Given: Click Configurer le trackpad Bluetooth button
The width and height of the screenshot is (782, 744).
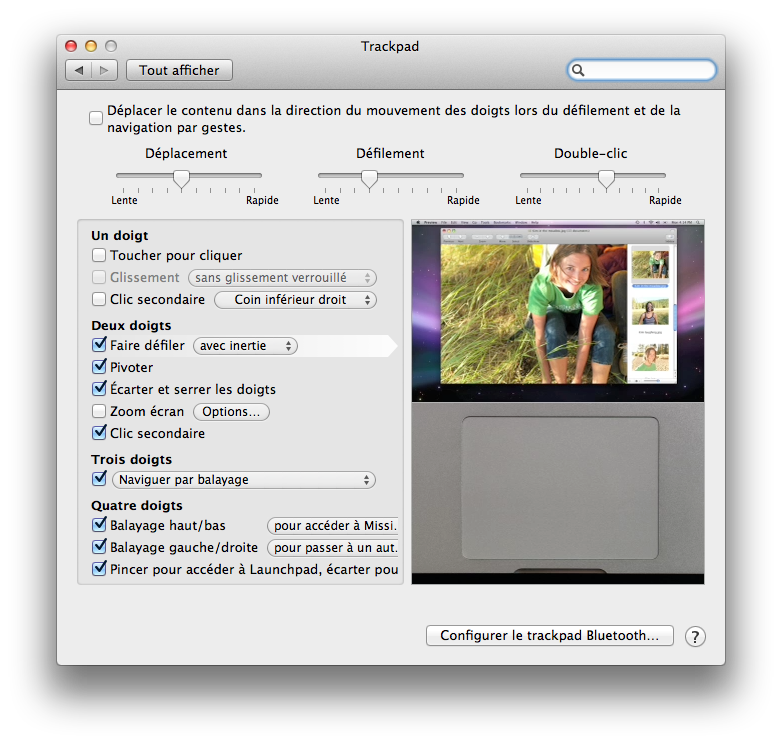Looking at the screenshot, I should point(549,636).
